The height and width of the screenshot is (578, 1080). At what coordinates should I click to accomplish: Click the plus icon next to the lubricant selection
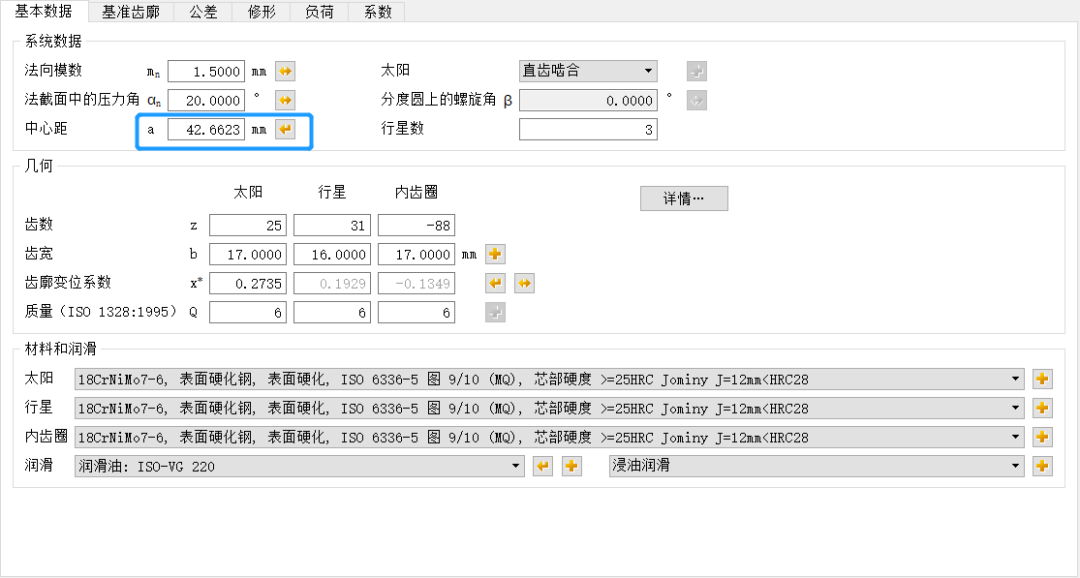[x=570, y=465]
